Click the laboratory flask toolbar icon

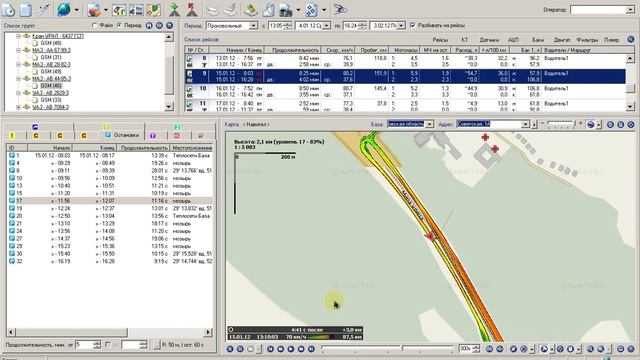[x=268, y=9]
